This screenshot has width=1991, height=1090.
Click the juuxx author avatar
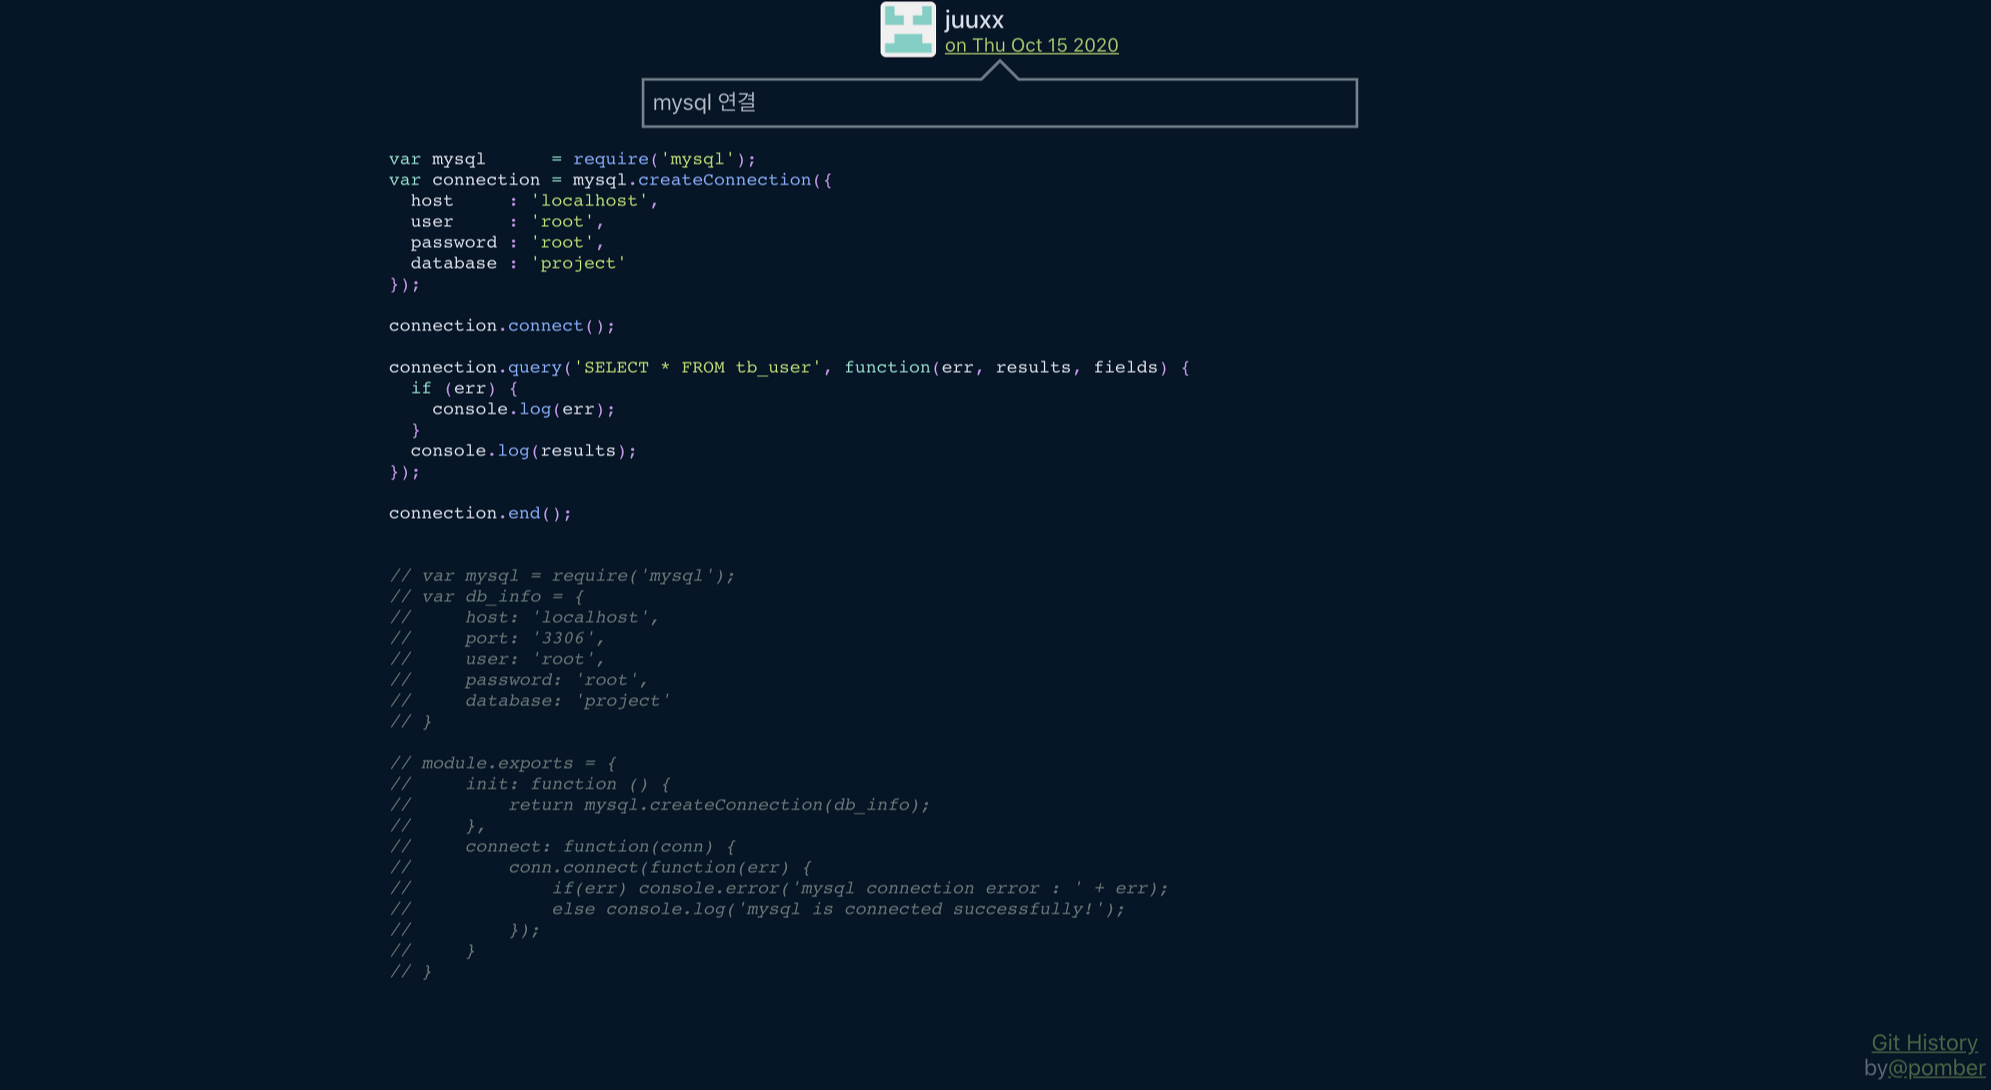click(907, 29)
